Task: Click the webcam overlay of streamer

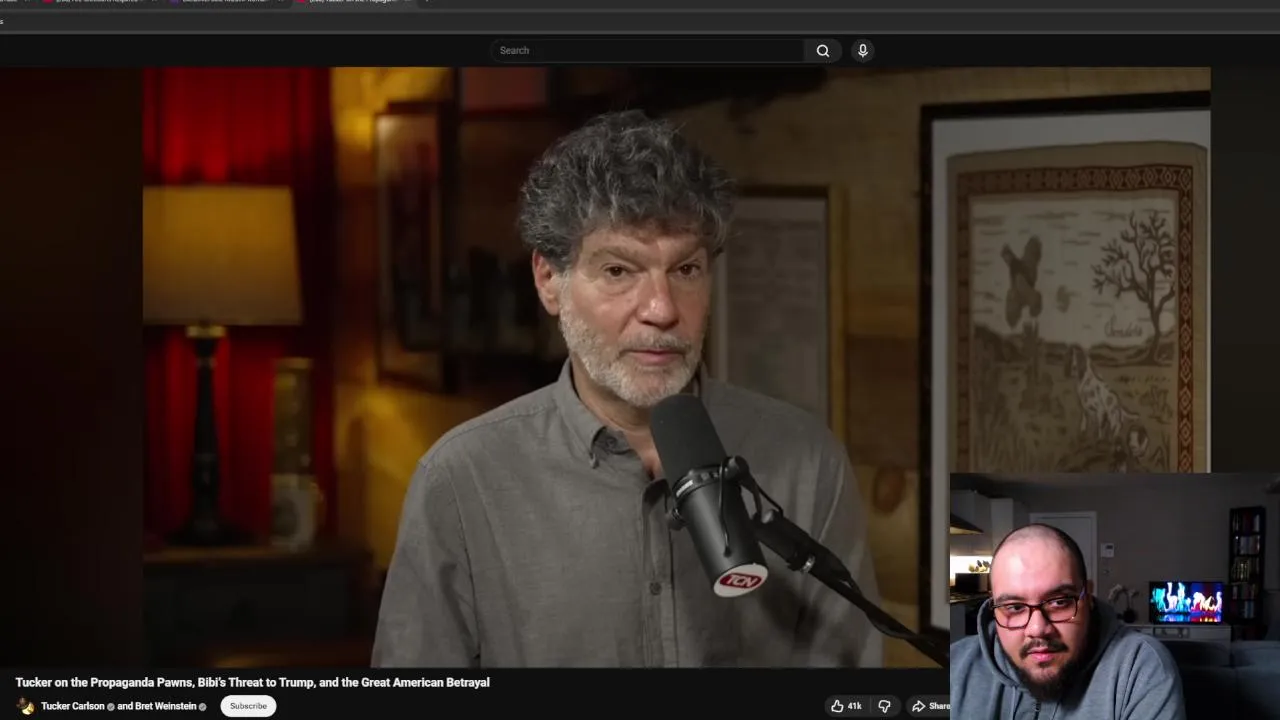Action: coord(1115,596)
